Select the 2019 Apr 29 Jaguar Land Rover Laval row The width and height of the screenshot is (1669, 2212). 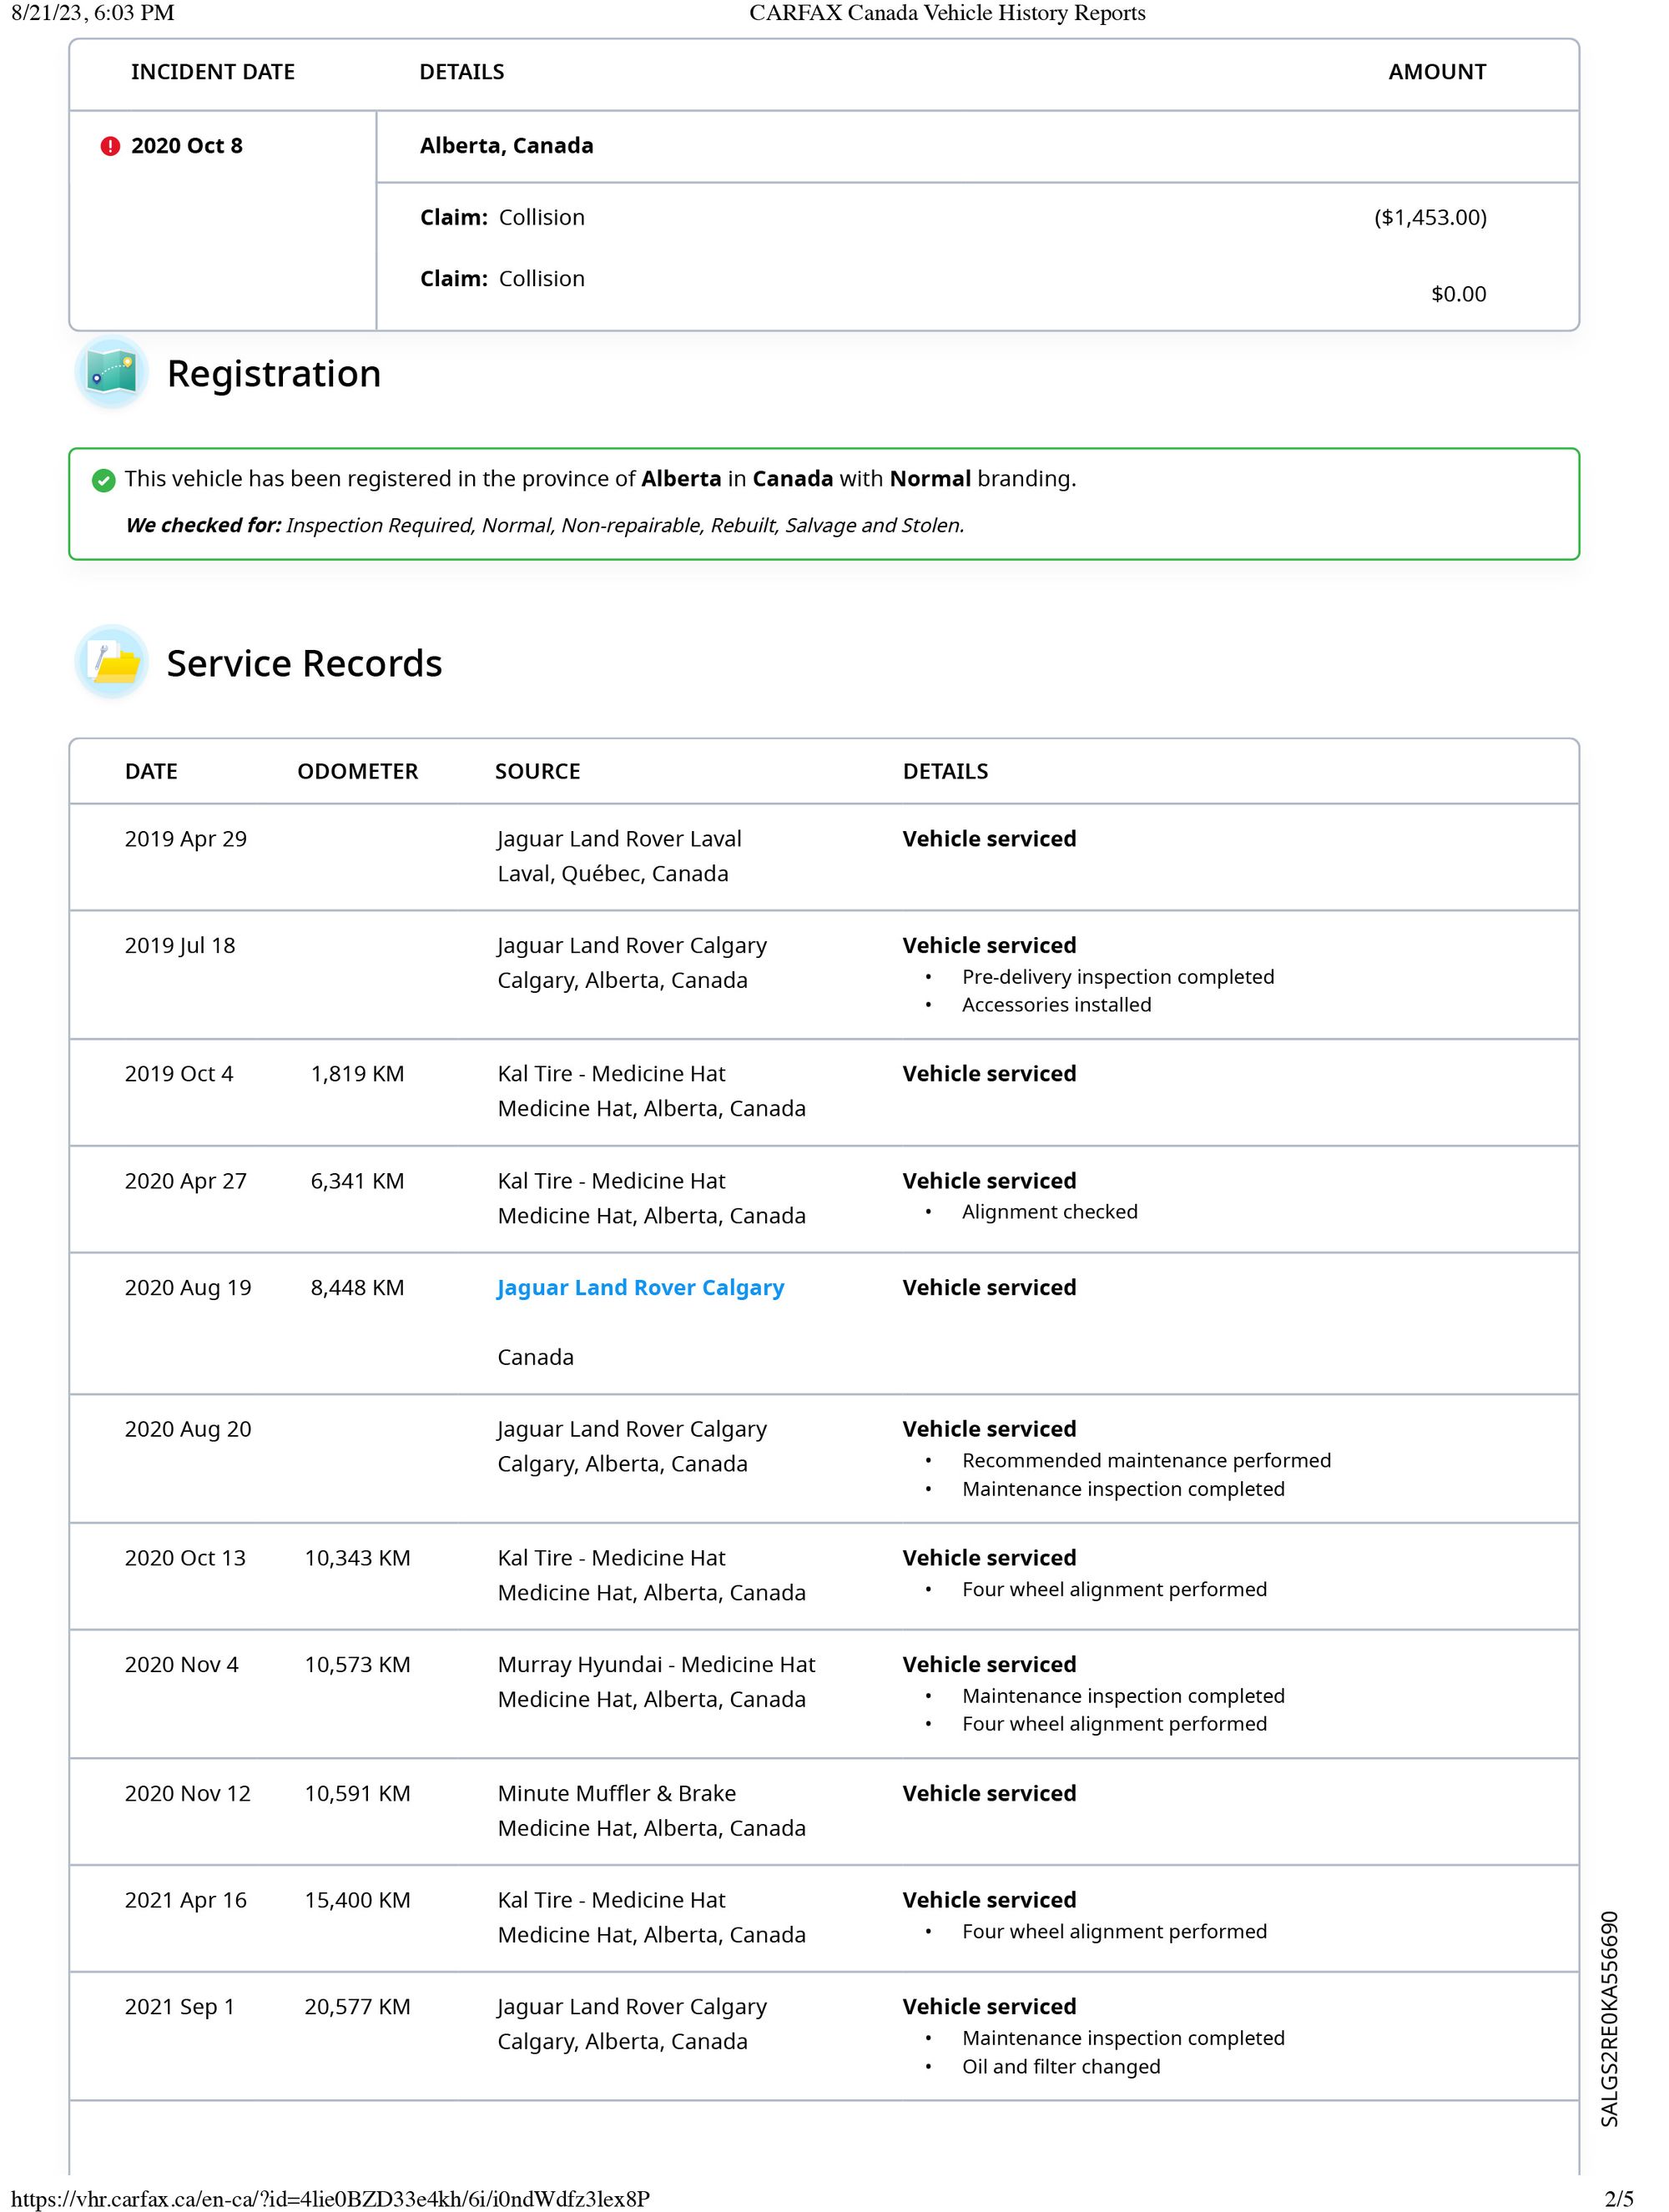coord(619,840)
